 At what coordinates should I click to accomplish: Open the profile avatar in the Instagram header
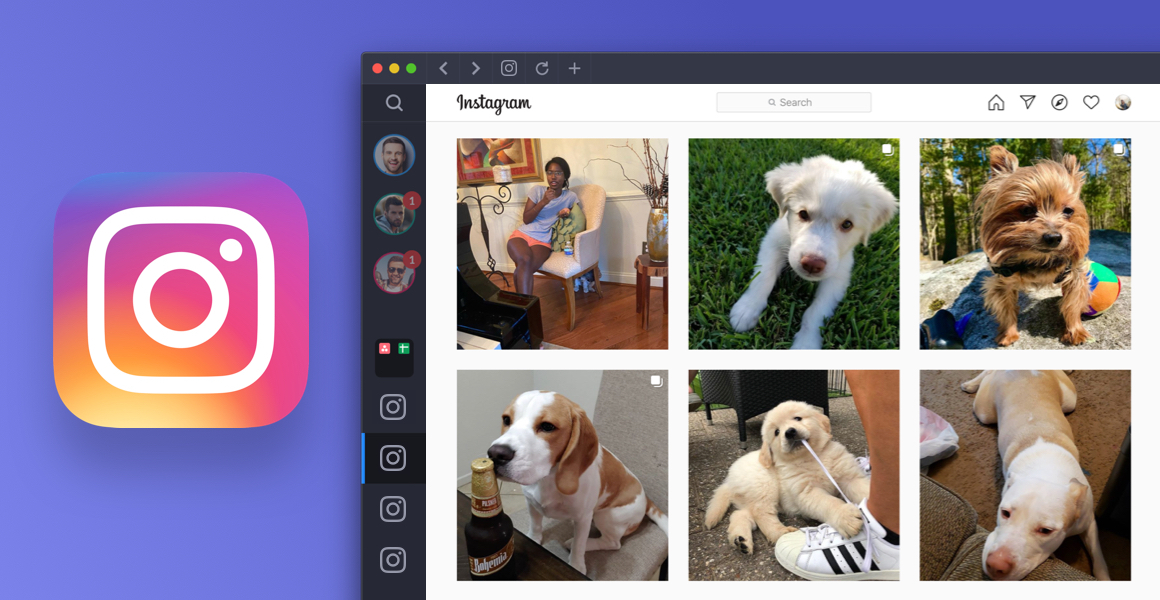pos(1123,103)
